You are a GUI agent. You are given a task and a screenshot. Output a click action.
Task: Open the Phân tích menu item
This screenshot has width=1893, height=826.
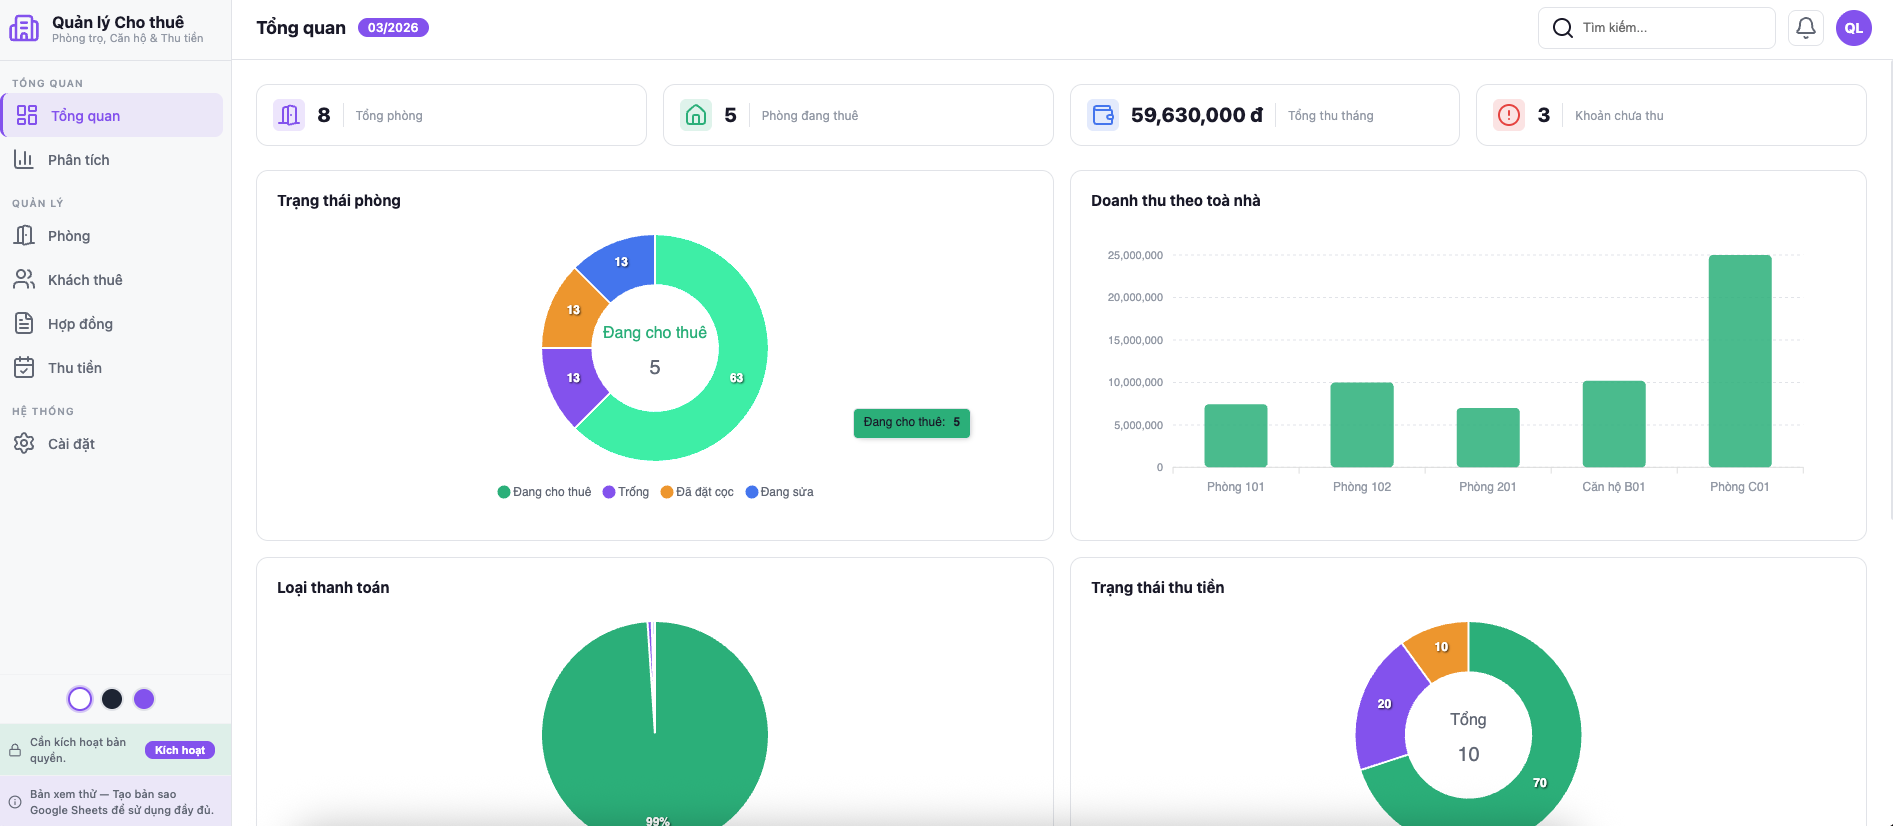pyautogui.click(x=79, y=160)
